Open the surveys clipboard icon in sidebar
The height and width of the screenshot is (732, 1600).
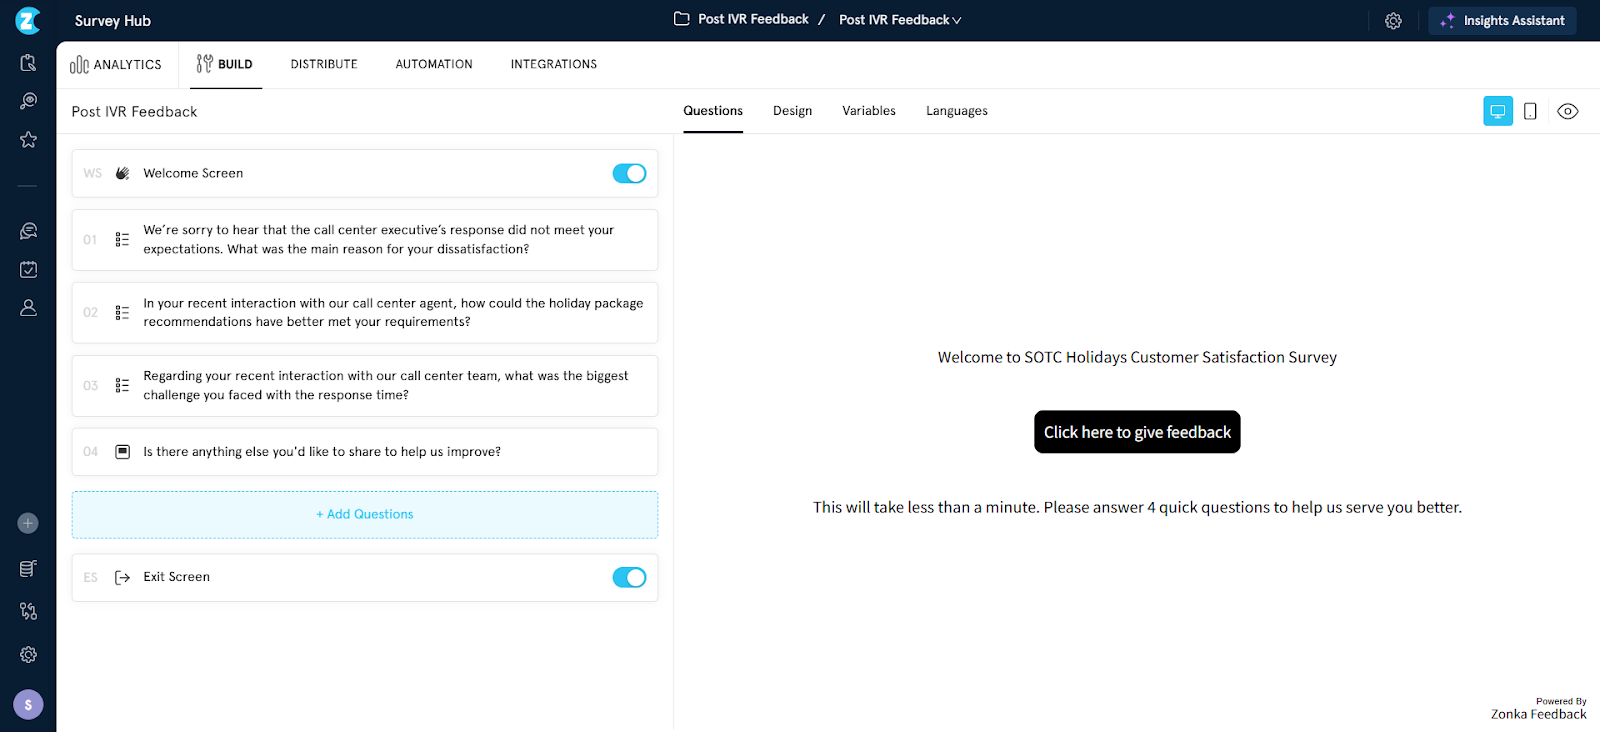(x=28, y=63)
